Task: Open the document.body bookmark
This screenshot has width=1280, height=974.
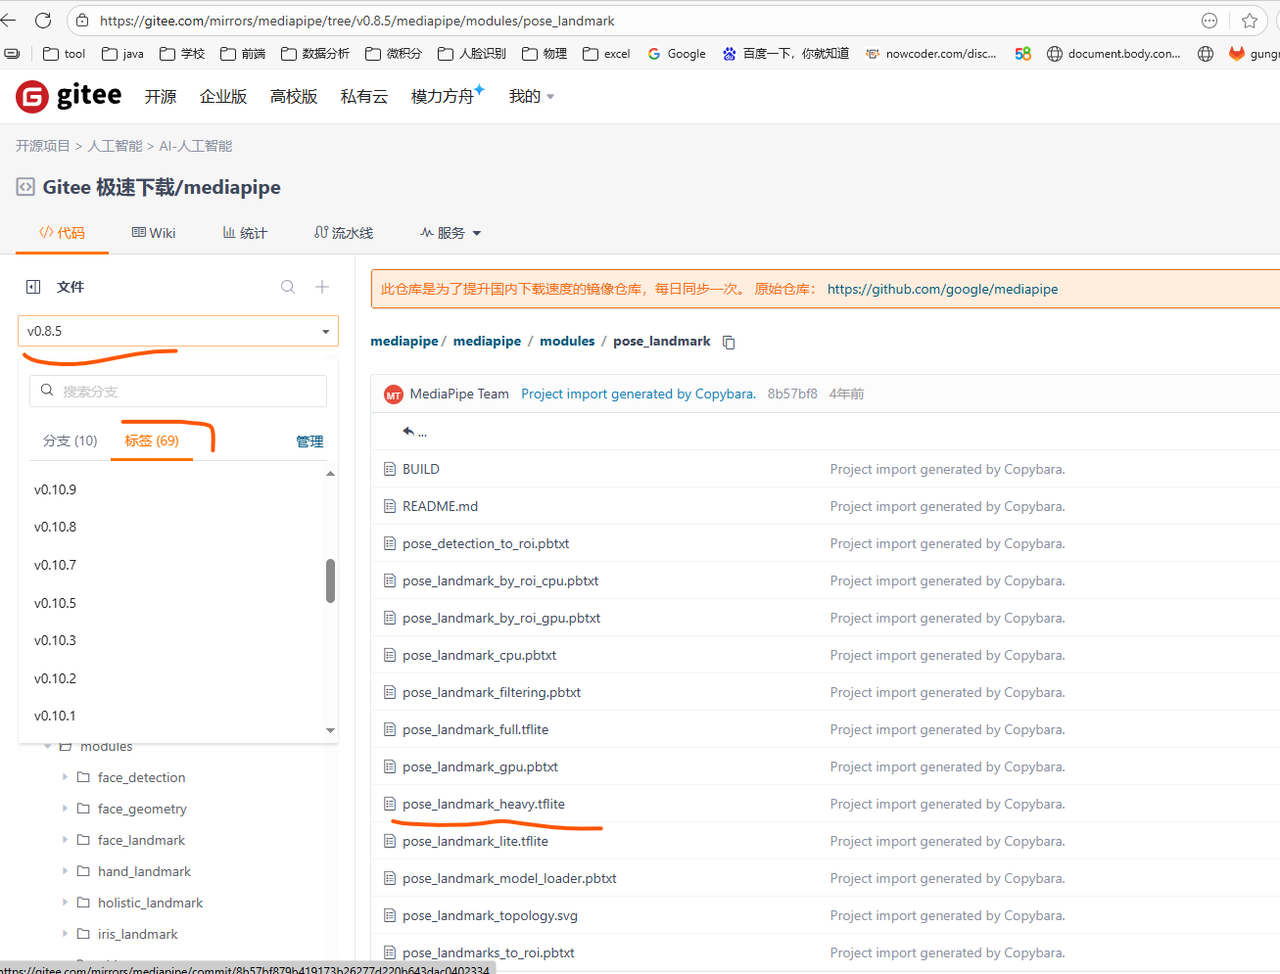Action: pyautogui.click(x=1113, y=54)
